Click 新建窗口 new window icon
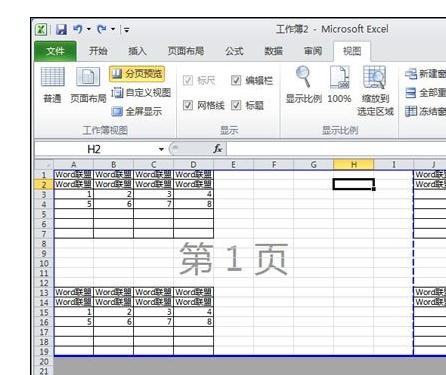The image size is (446, 375). click(x=411, y=74)
